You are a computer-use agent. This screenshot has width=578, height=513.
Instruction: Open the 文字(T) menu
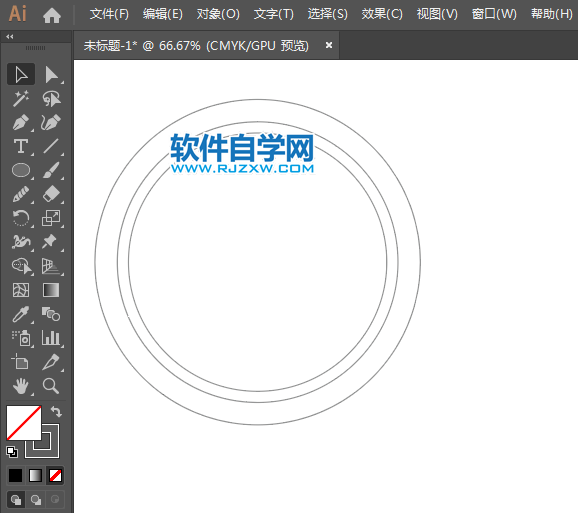[274, 14]
